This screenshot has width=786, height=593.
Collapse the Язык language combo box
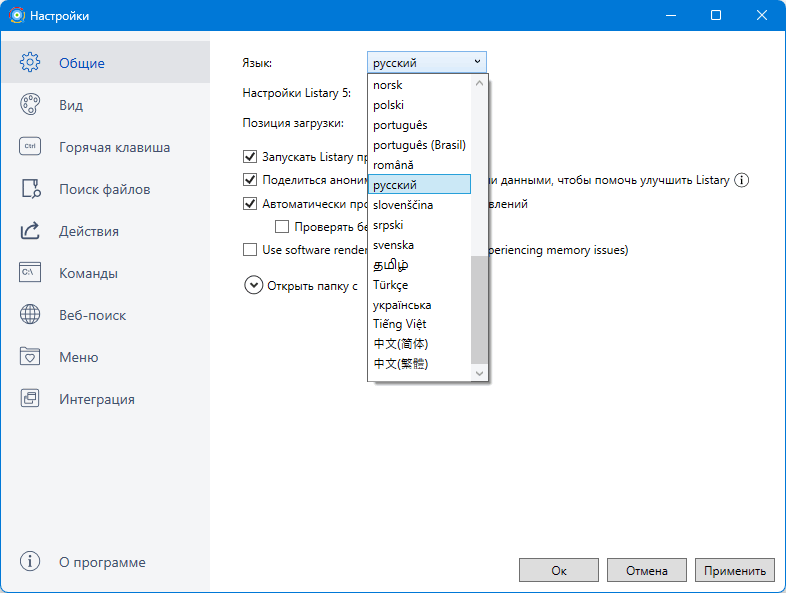pyautogui.click(x=427, y=62)
